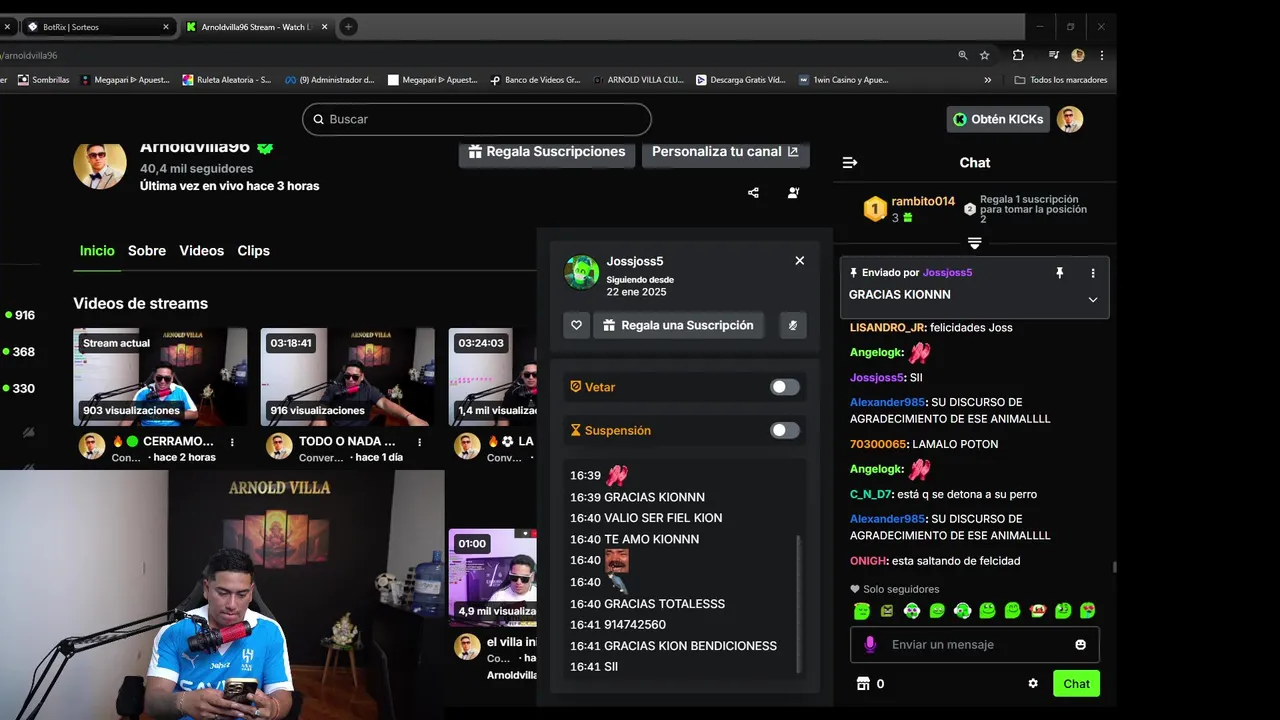Screen dimensions: 1280x720
Task: Switch to the Inicio tab
Action: [97, 251]
